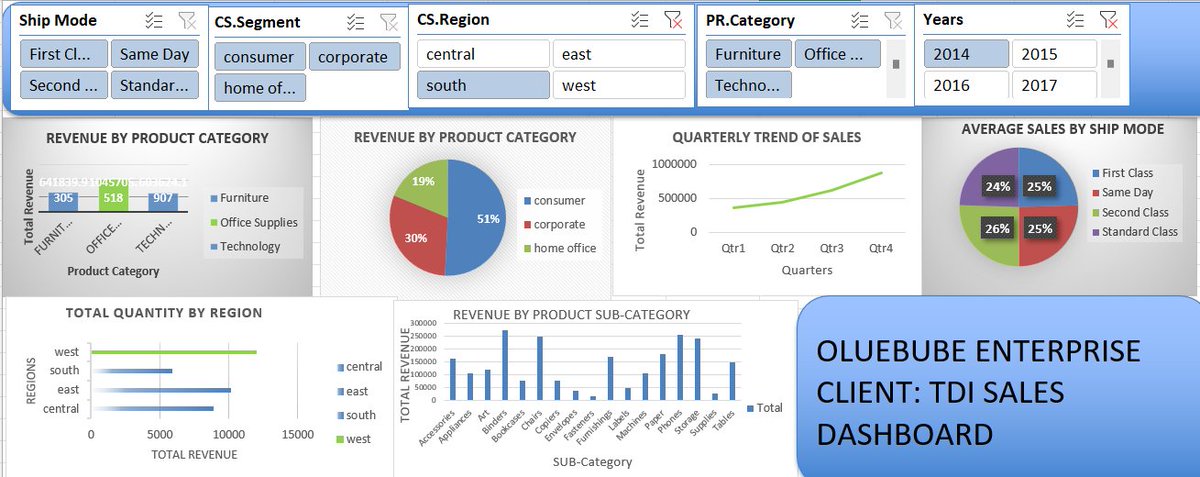Filter year 2017
This screenshot has width=1200, height=477.
coord(1054,85)
